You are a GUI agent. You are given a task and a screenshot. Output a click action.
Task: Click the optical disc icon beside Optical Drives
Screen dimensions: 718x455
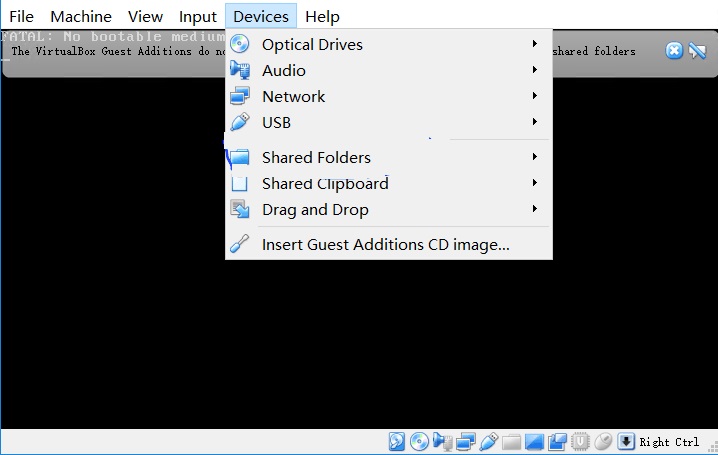click(x=239, y=44)
